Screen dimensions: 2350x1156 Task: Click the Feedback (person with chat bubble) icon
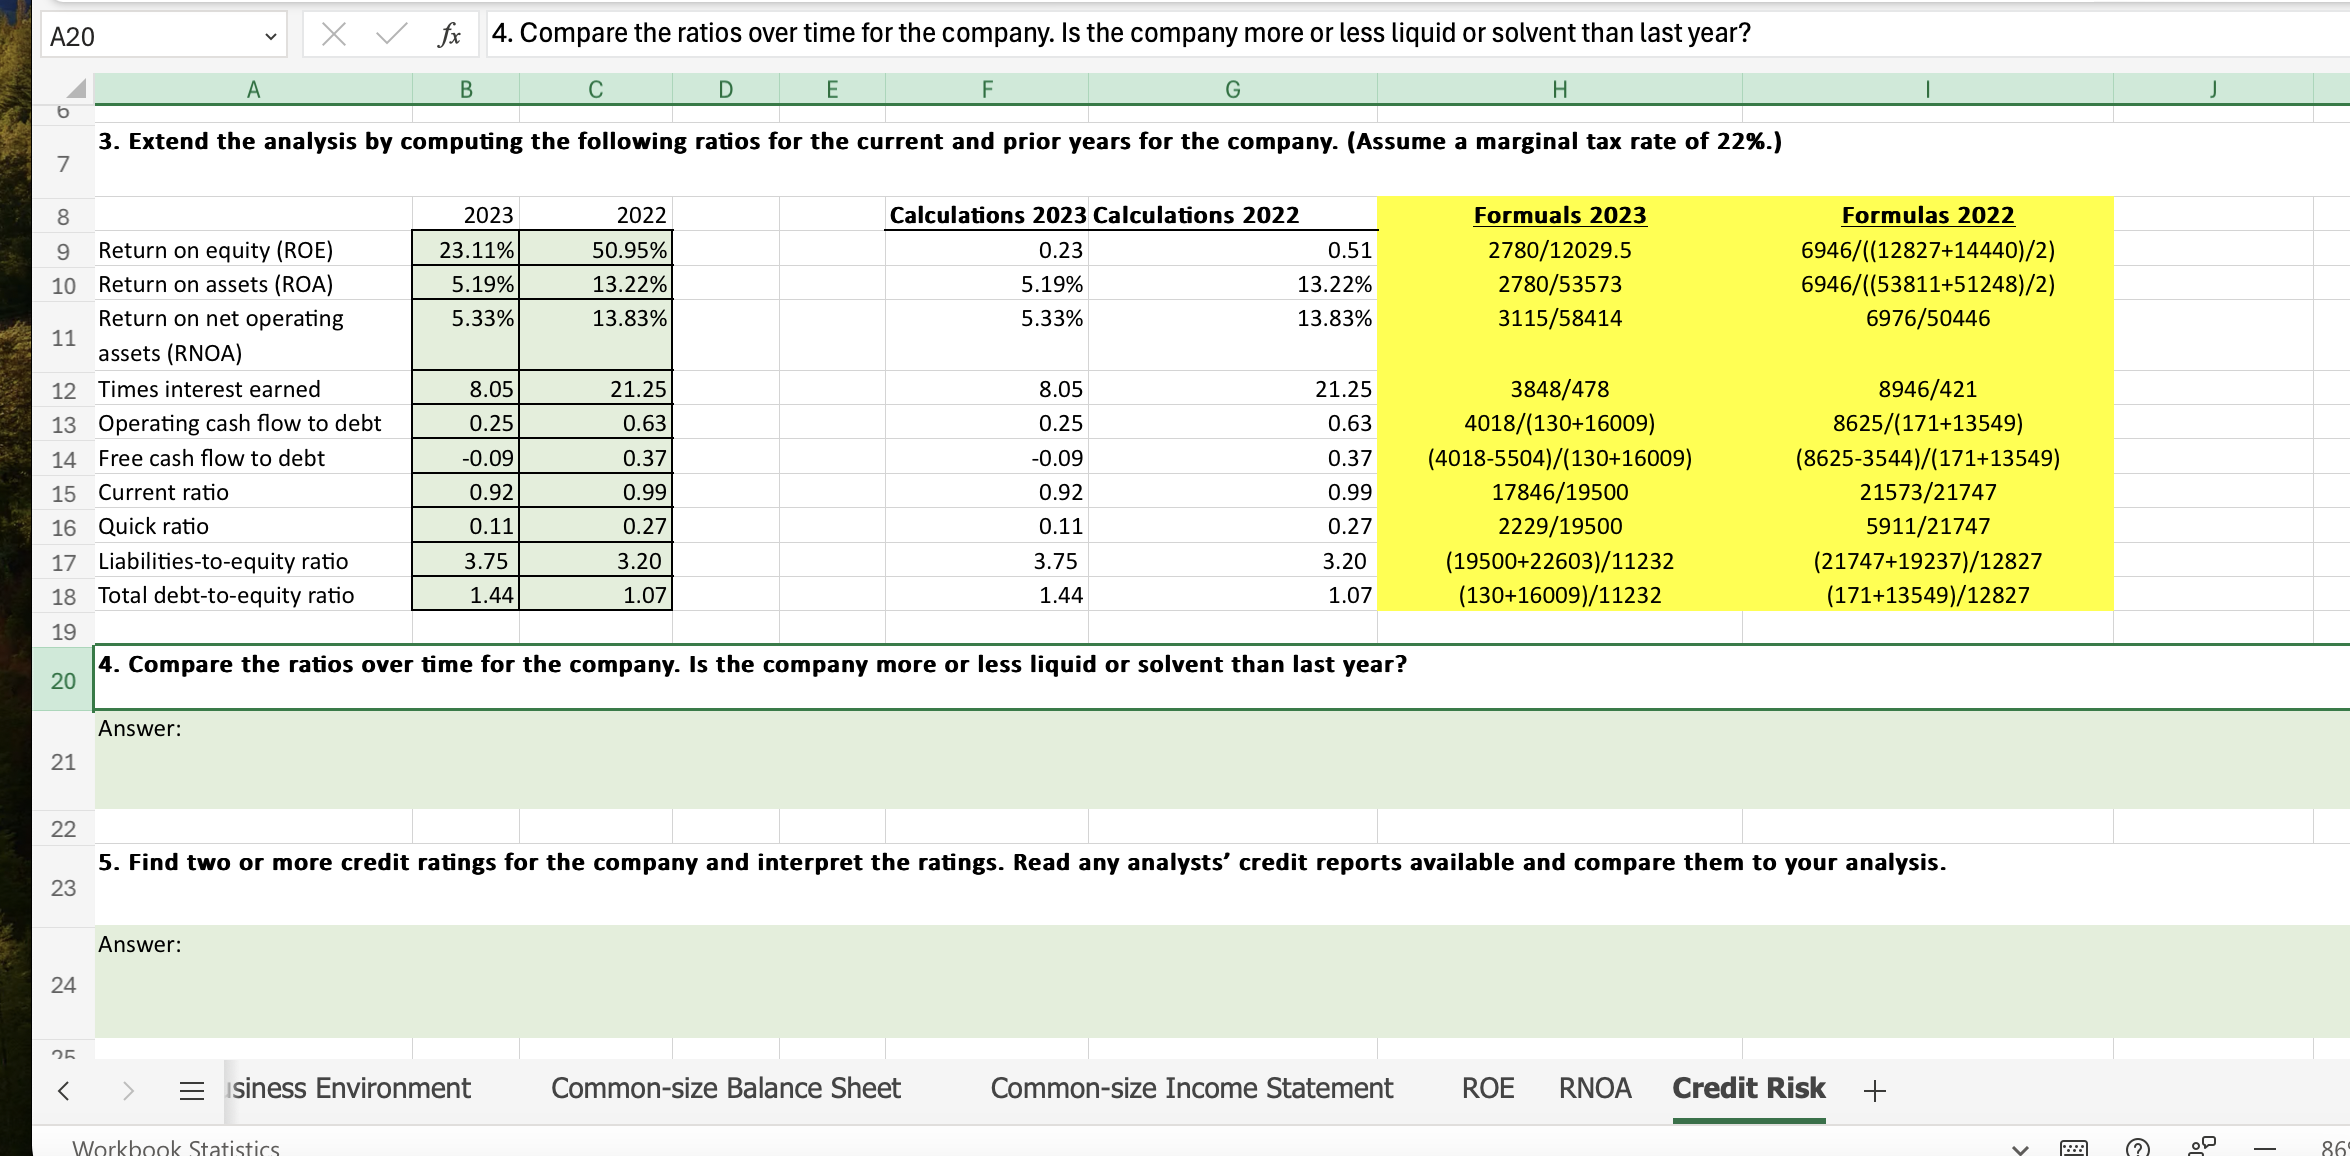tap(2199, 1147)
